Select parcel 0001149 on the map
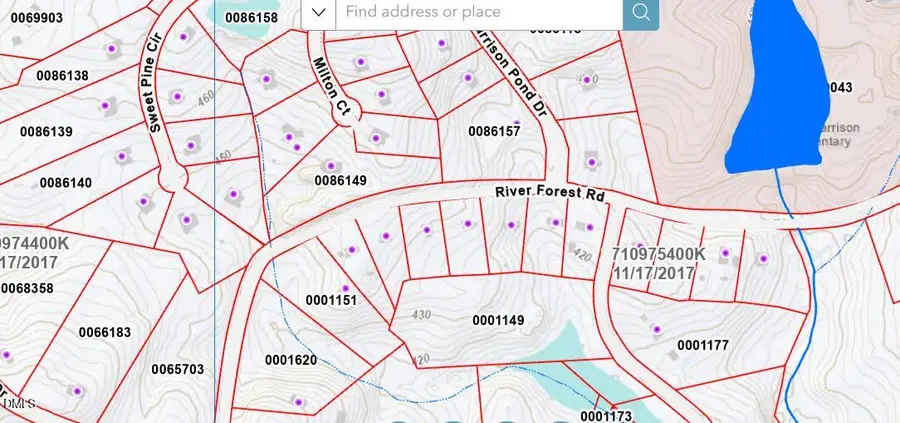The image size is (900, 423). 498,320
